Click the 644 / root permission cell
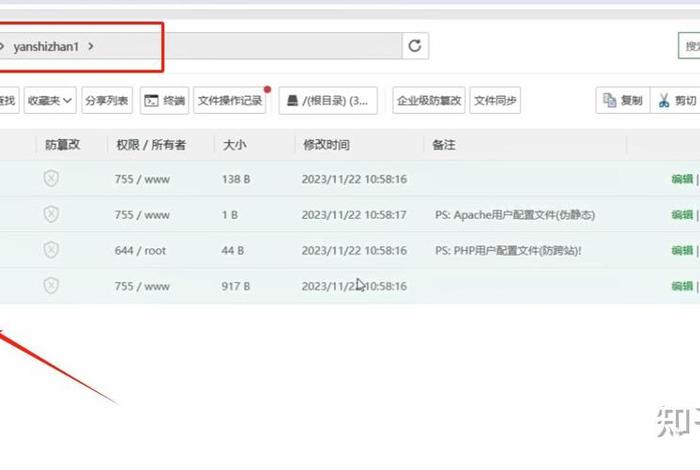Screen dimensions: 700x470 click(140, 250)
